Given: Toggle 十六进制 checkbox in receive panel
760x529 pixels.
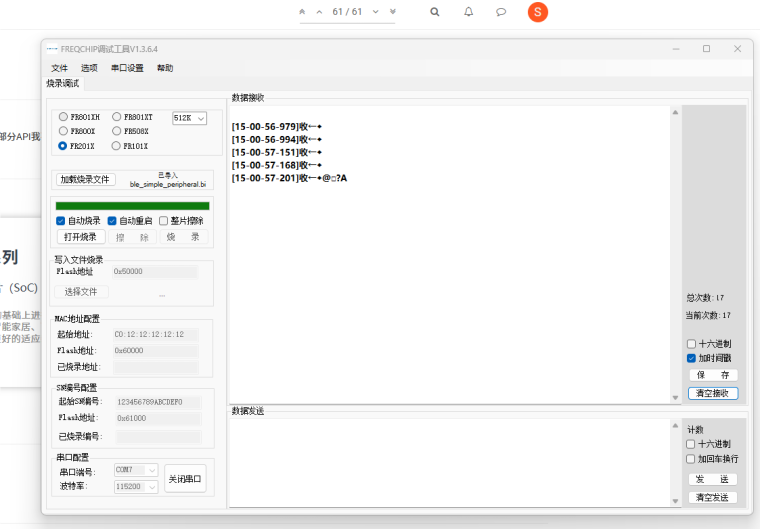Looking at the screenshot, I should coord(691,344).
